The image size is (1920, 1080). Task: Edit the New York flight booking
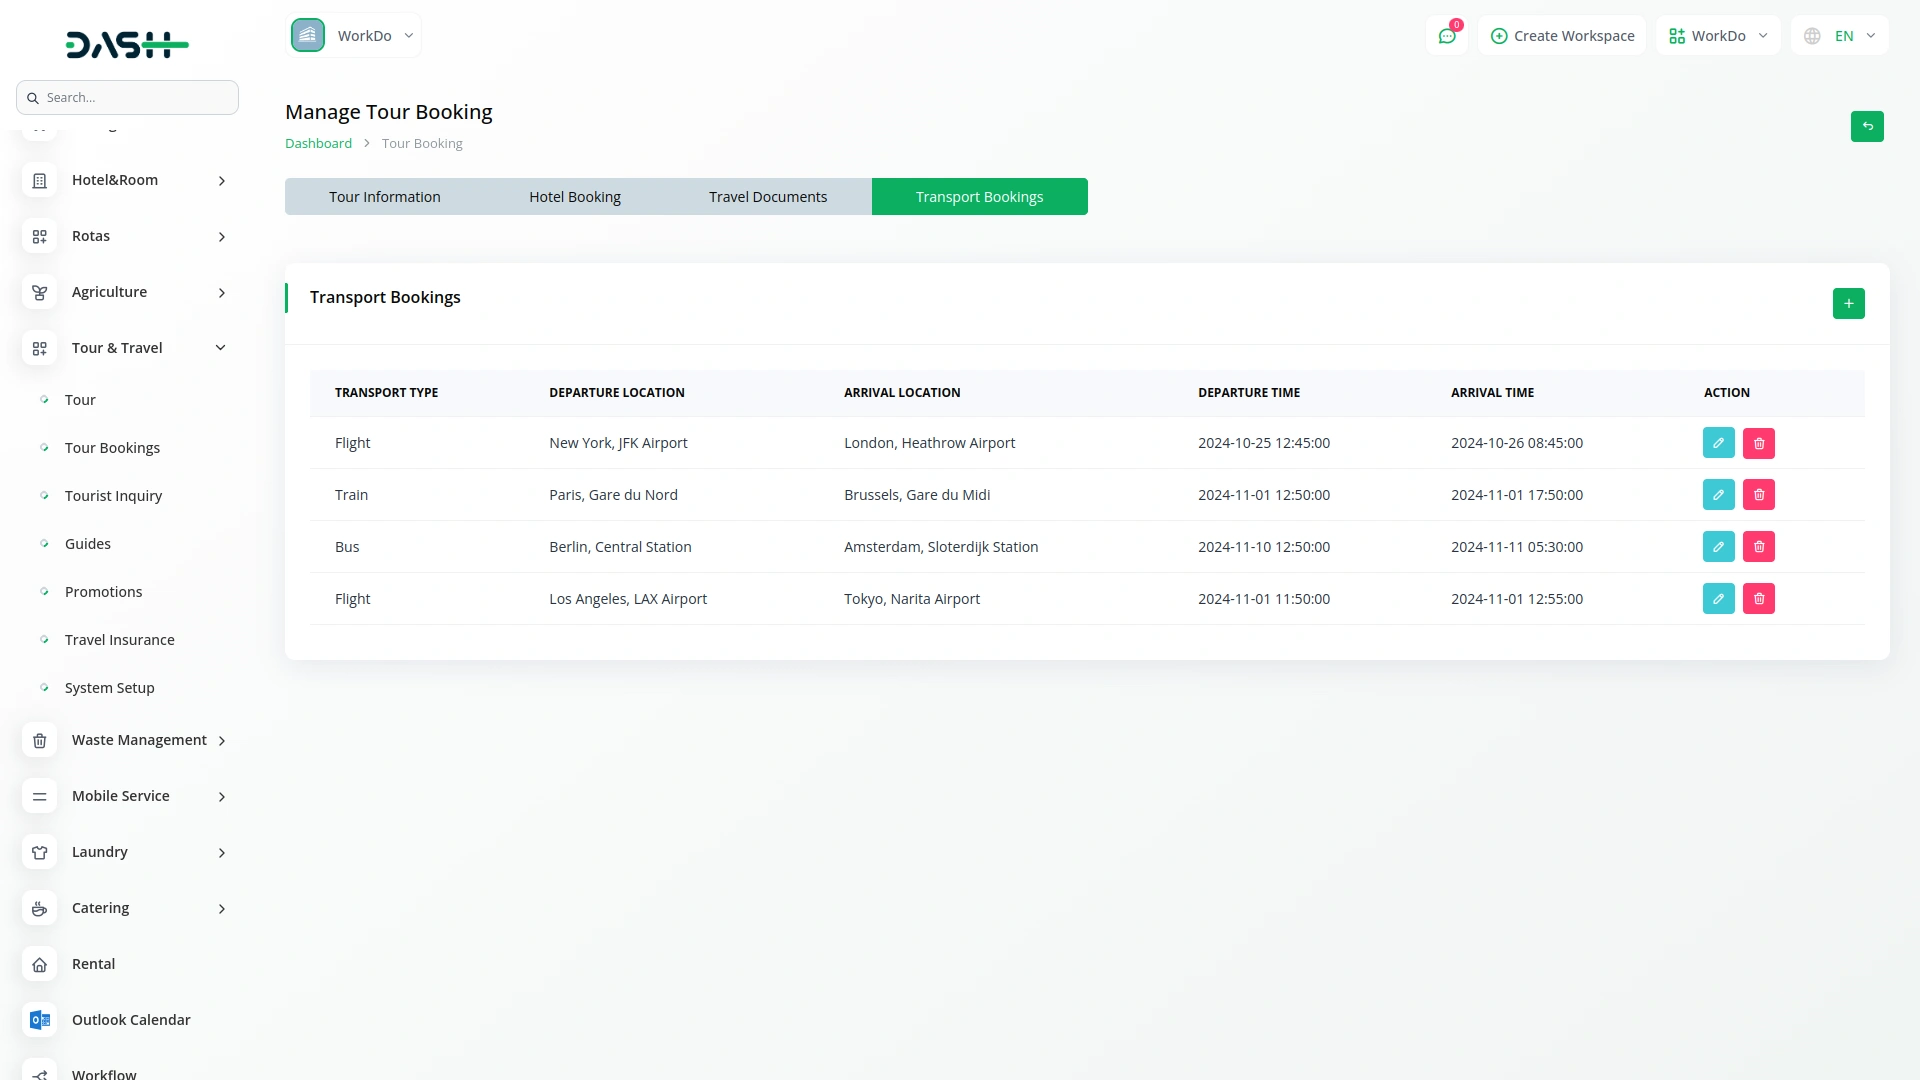point(1718,443)
